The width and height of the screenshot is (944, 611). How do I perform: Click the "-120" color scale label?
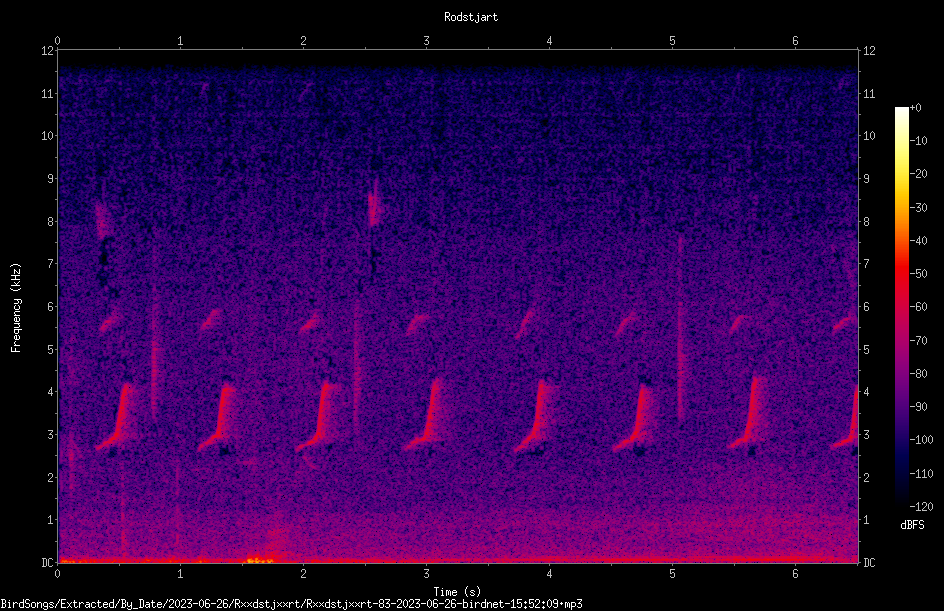coord(922,507)
